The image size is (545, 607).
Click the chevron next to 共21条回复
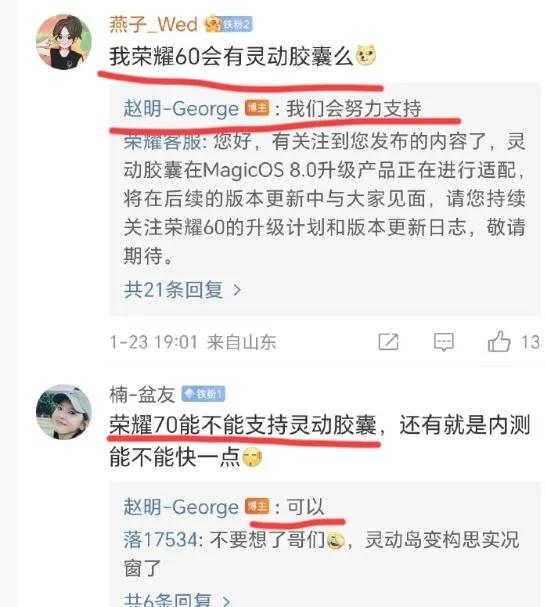pos(237,290)
